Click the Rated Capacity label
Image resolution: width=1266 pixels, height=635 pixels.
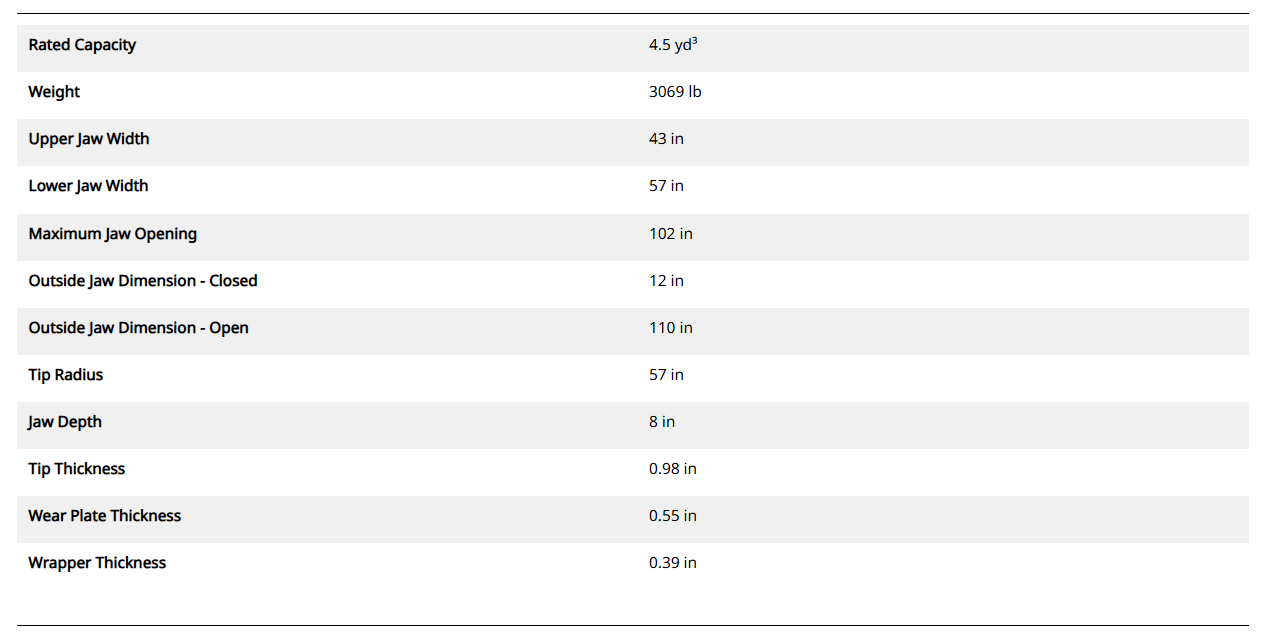point(82,45)
